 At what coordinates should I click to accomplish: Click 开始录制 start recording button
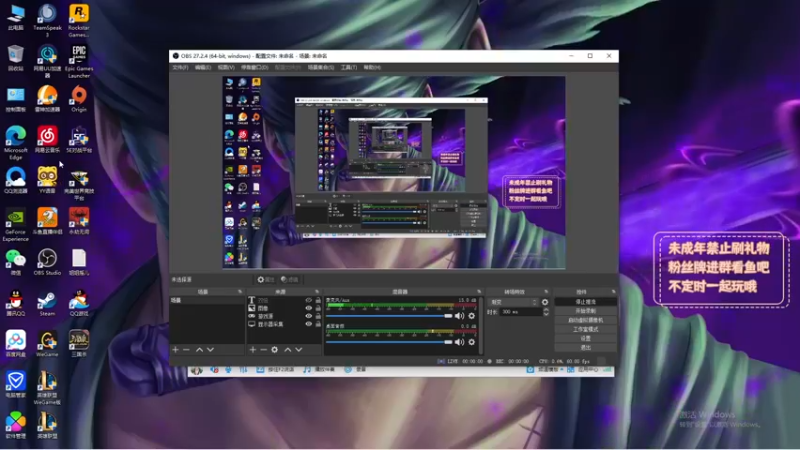point(585,311)
